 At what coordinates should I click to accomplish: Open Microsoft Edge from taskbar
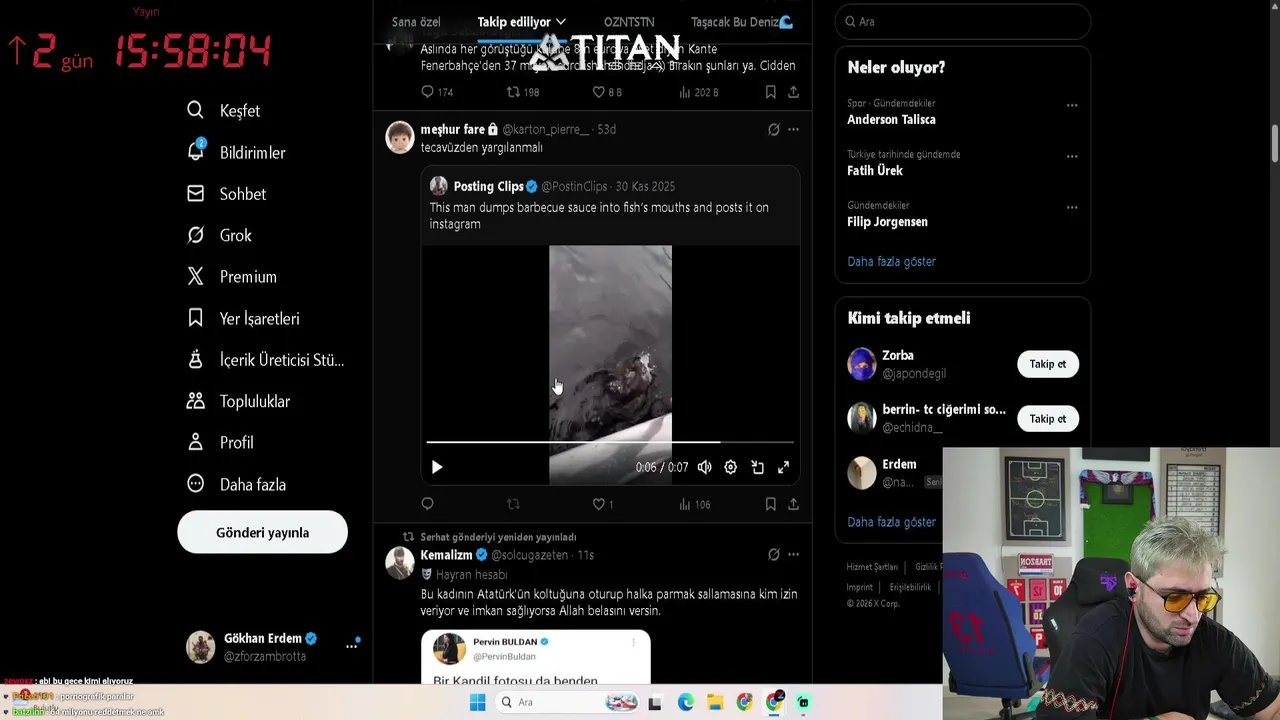pyautogui.click(x=685, y=702)
